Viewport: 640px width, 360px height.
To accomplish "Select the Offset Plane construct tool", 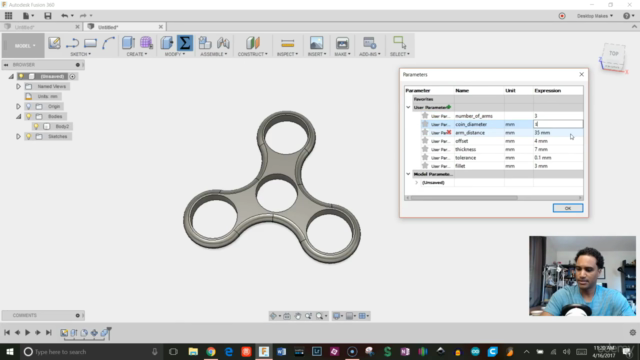I will coord(253,43).
